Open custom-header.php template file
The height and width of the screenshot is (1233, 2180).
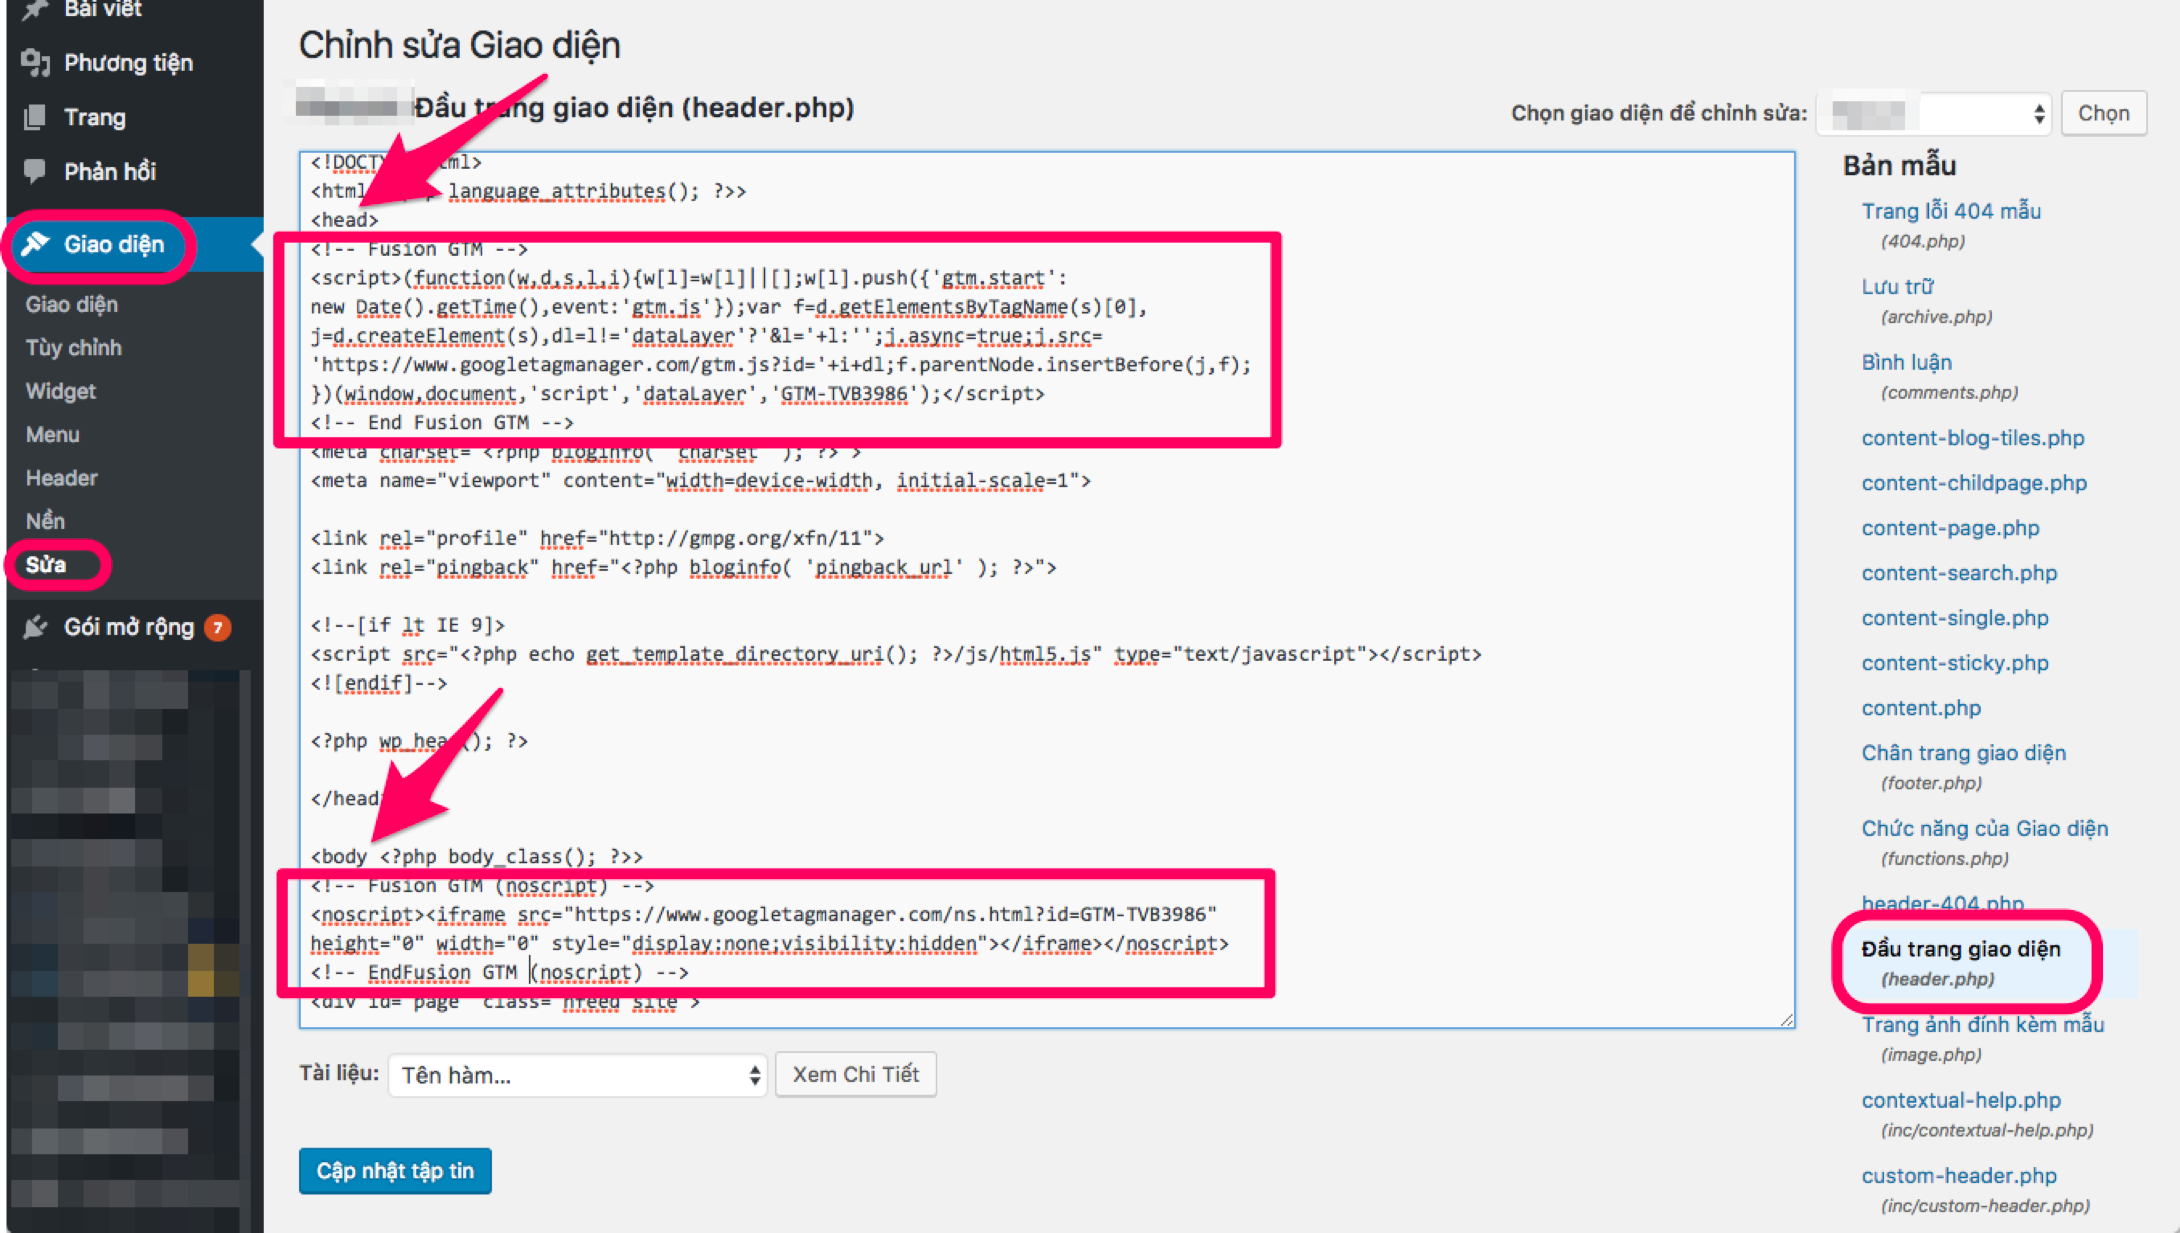pos(1958,1175)
